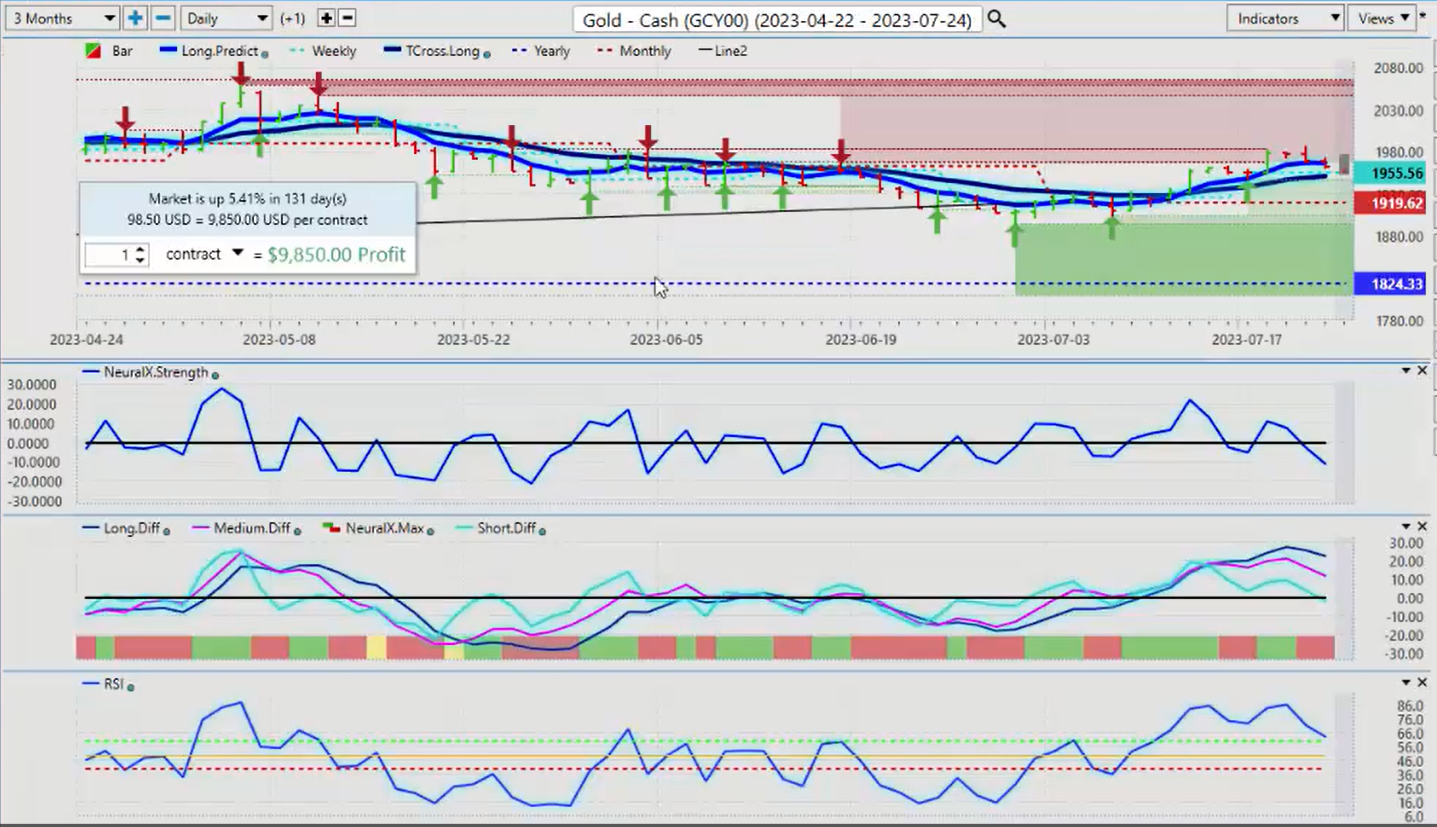Viewport: 1437px width, 827px height.
Task: Click the Gold - Cash symbol search field
Action: [777, 19]
